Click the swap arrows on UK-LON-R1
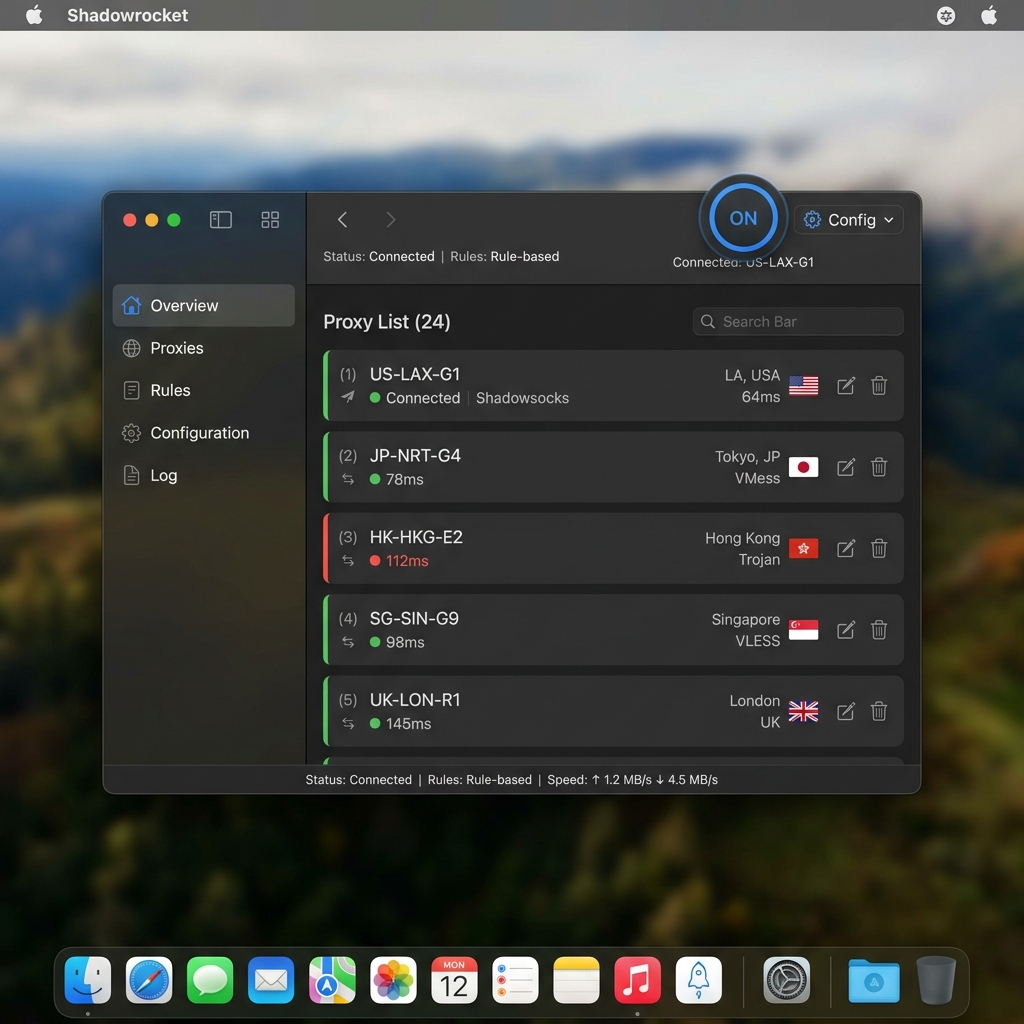Viewport: 1024px width, 1024px height. [x=348, y=724]
